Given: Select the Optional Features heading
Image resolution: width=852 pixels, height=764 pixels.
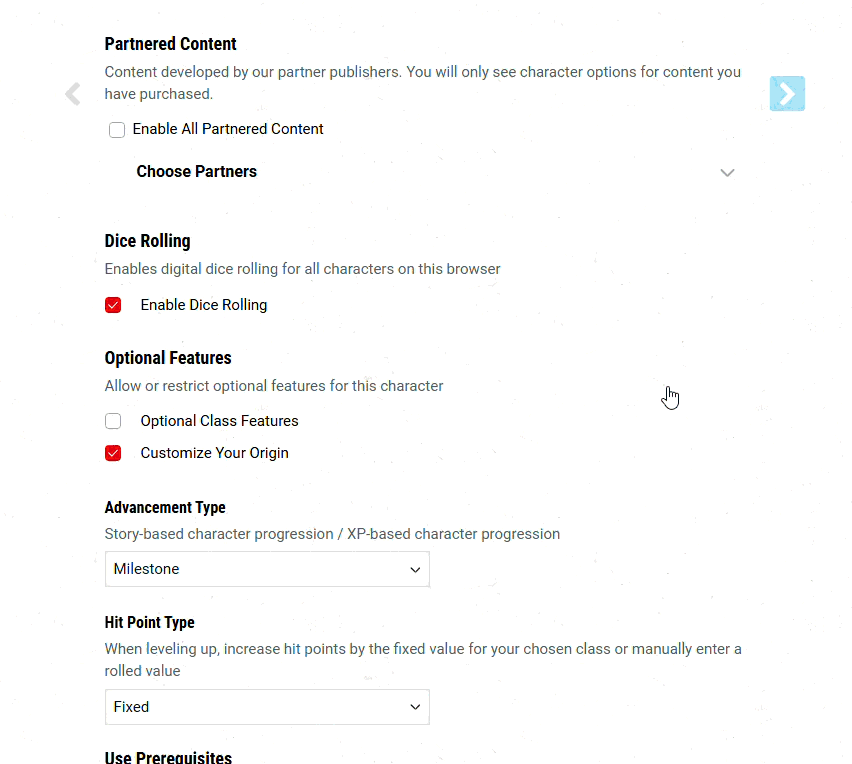Looking at the screenshot, I should 168,358.
